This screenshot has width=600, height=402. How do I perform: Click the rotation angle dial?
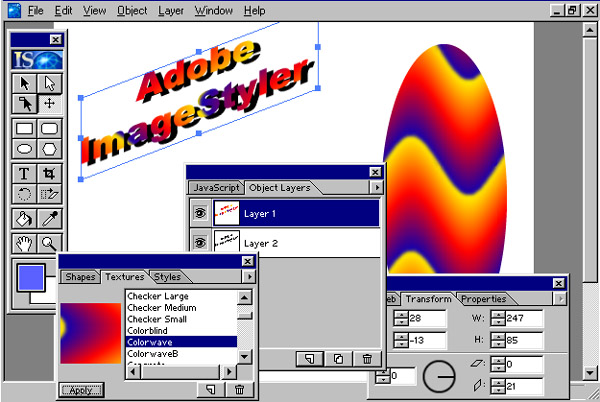(439, 376)
